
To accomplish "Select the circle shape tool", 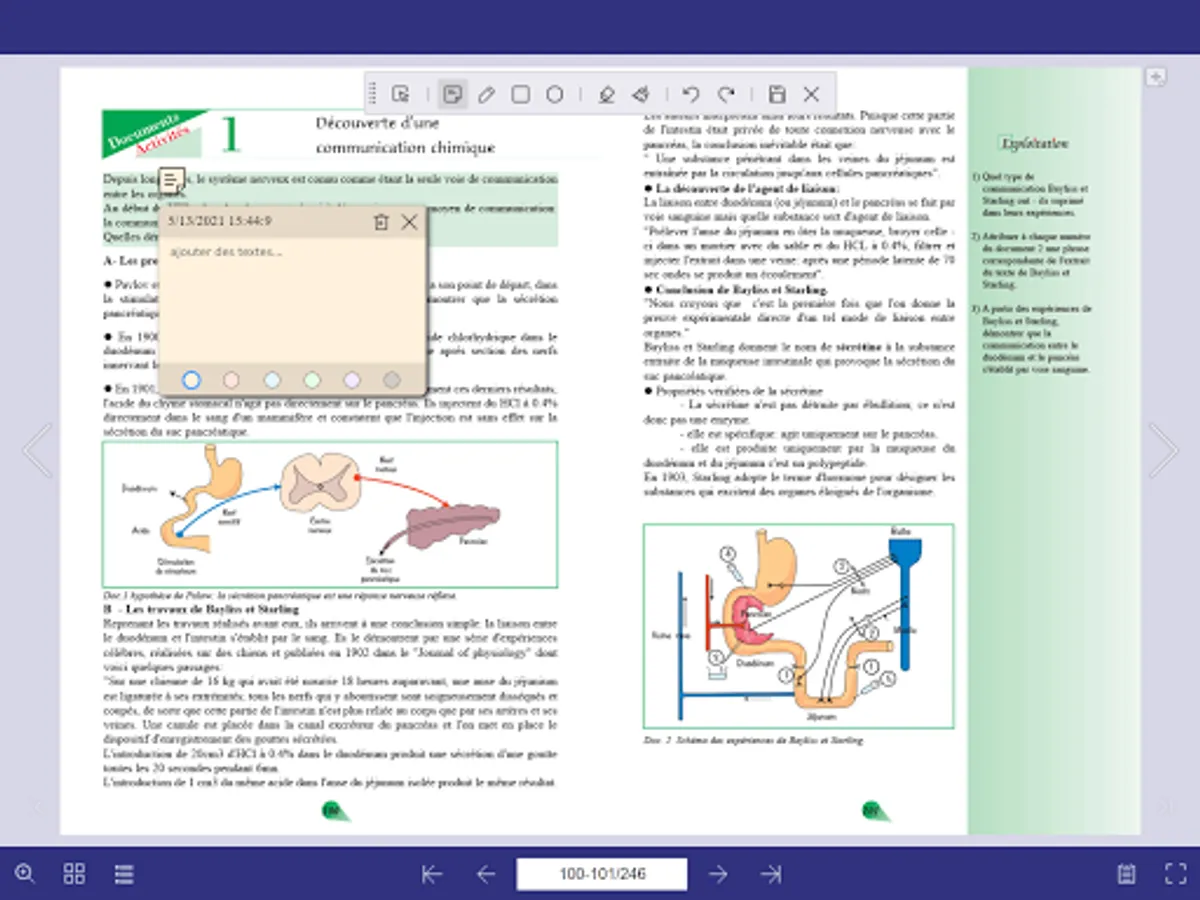I will 554,95.
